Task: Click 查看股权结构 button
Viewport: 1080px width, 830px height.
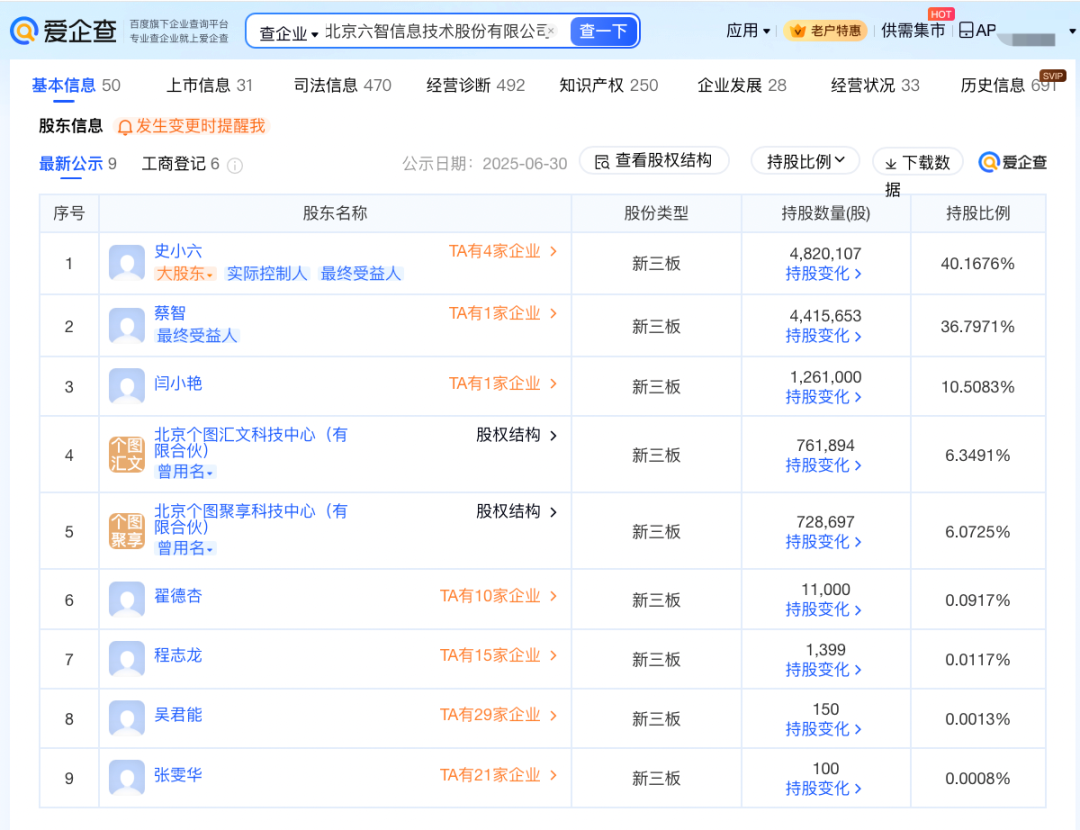Action: point(654,161)
